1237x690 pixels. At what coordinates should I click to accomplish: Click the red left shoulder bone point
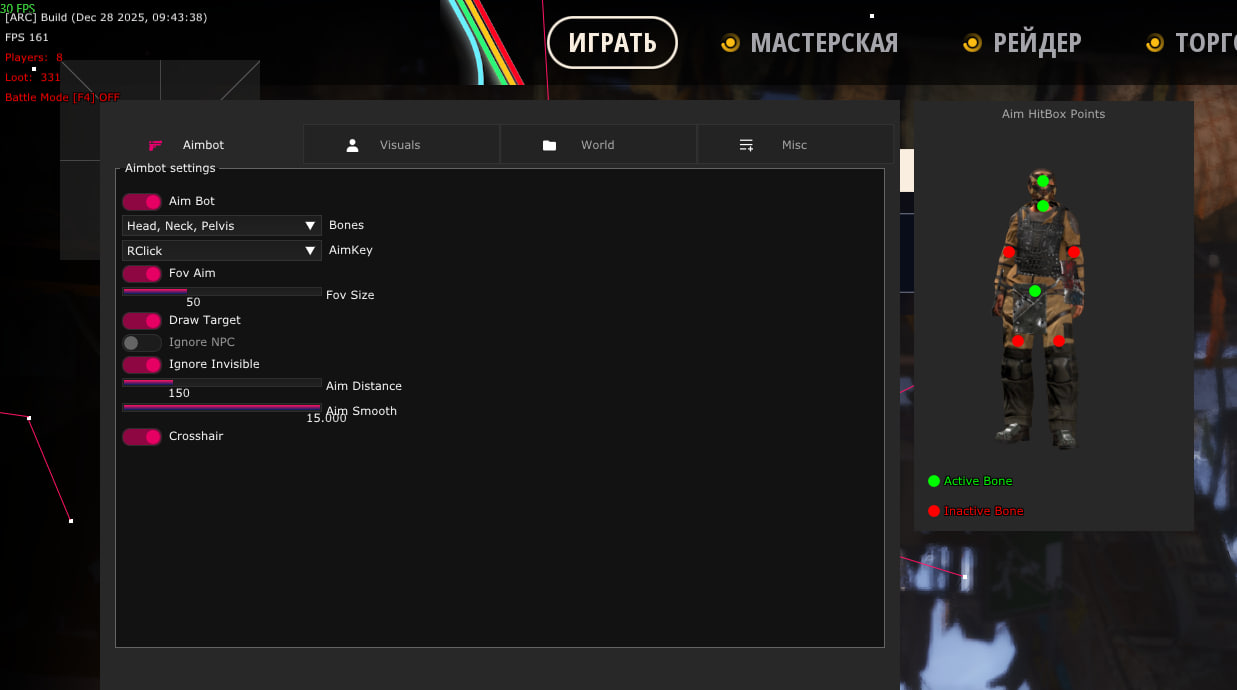click(x=1009, y=252)
